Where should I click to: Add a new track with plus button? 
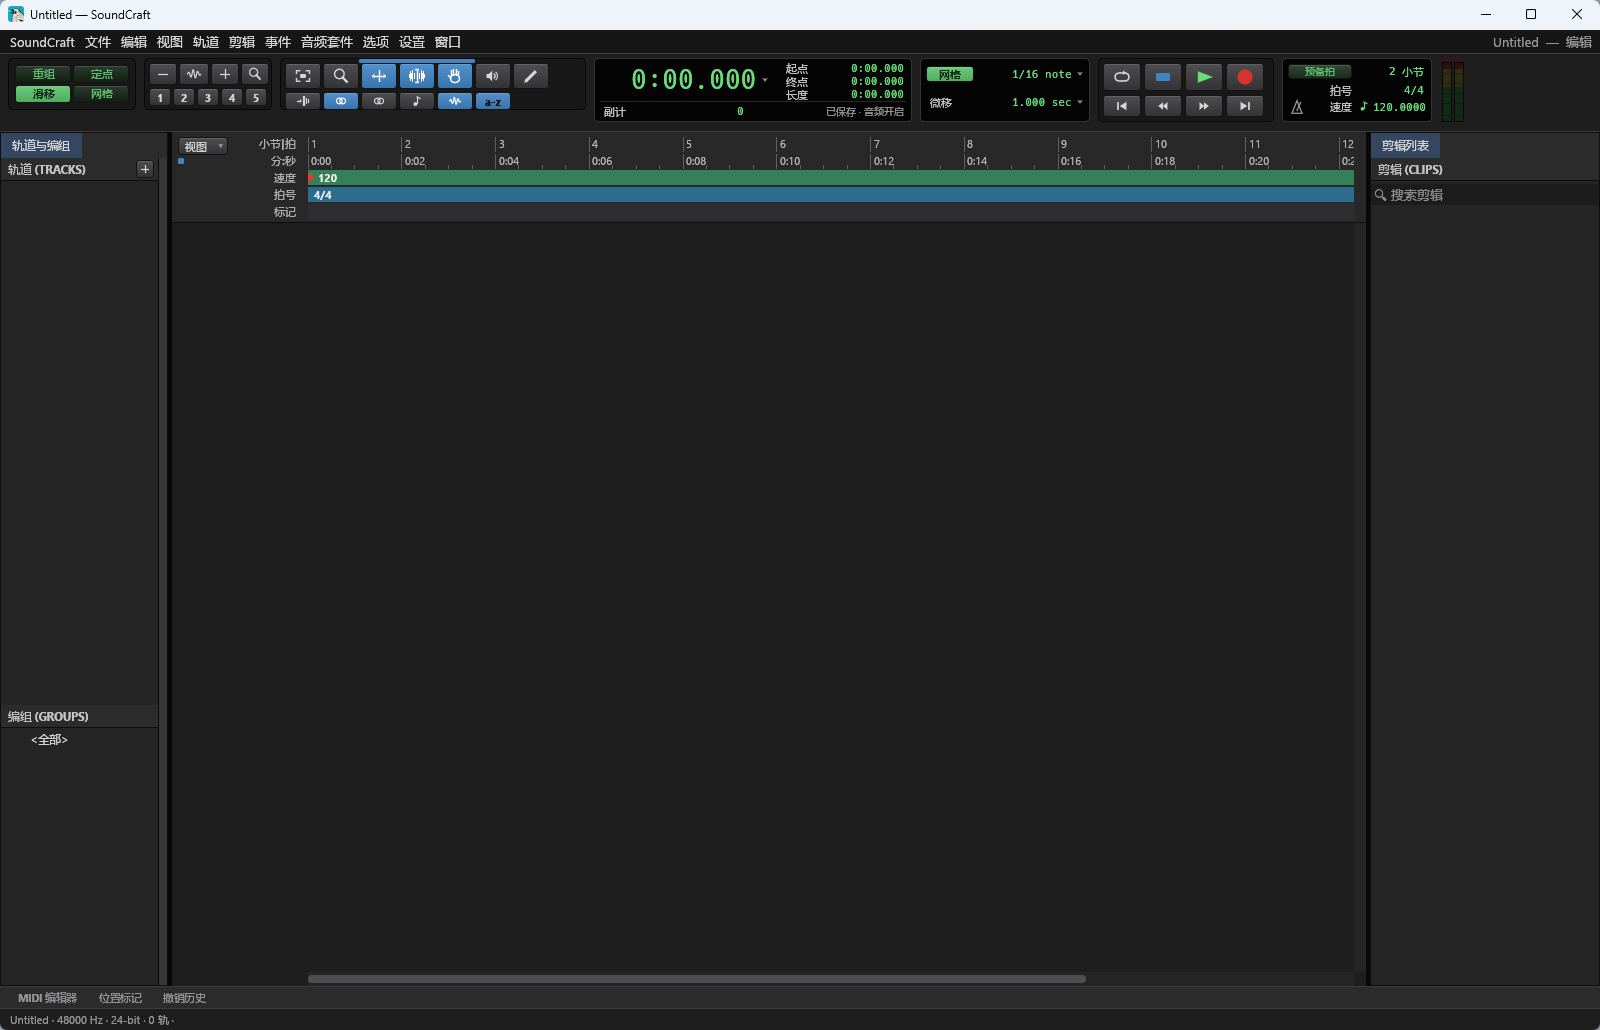point(145,169)
